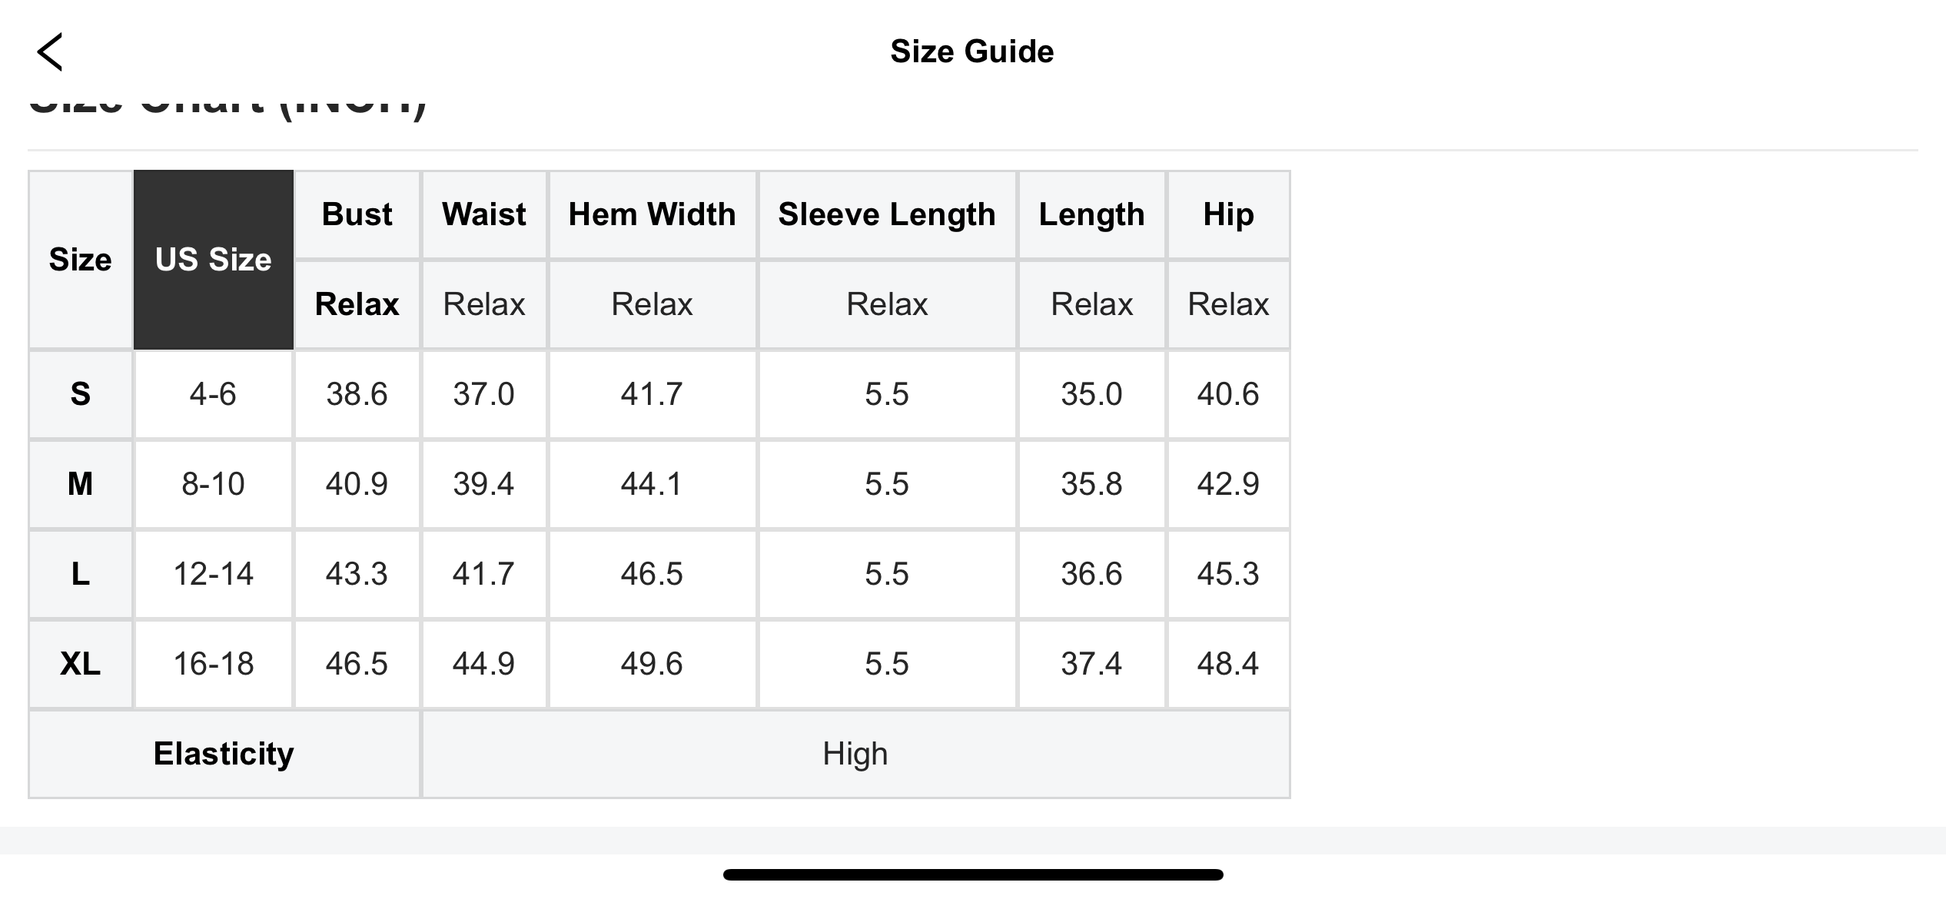Viewport: 1946px width, 899px height.
Task: Click the Elasticity row label
Action: pyautogui.click(x=224, y=754)
